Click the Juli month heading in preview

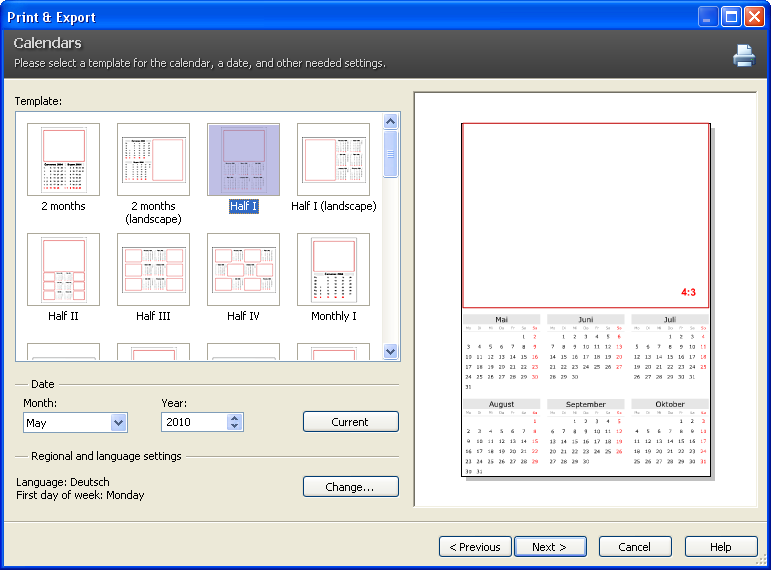(670, 320)
